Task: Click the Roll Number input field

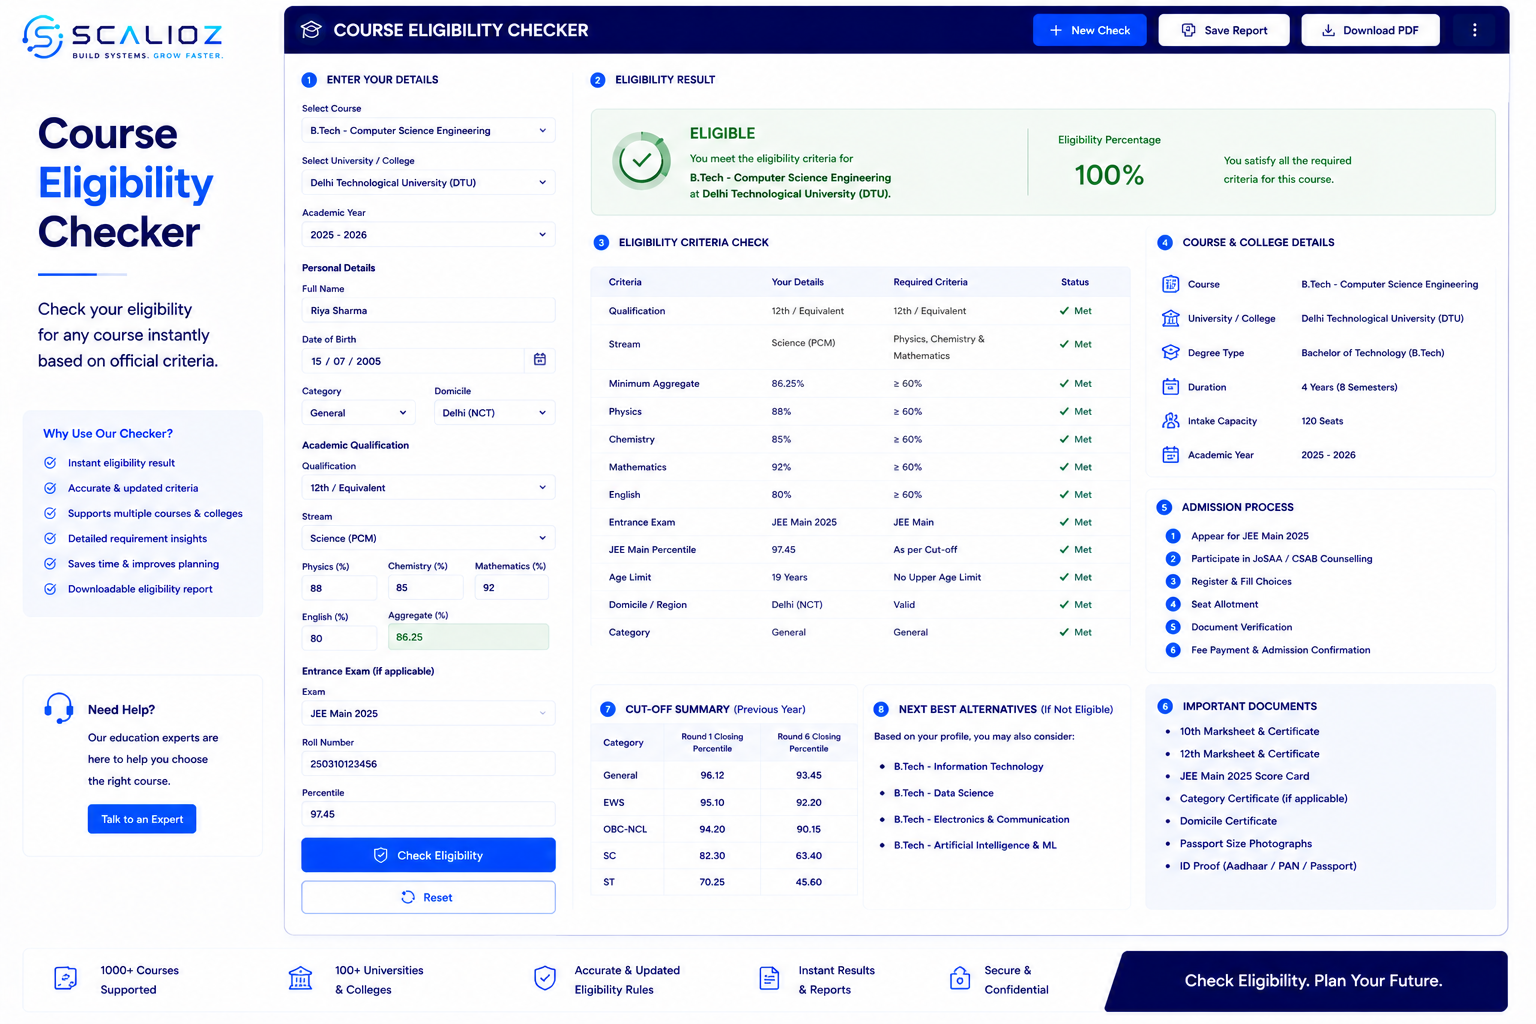Action: (428, 764)
